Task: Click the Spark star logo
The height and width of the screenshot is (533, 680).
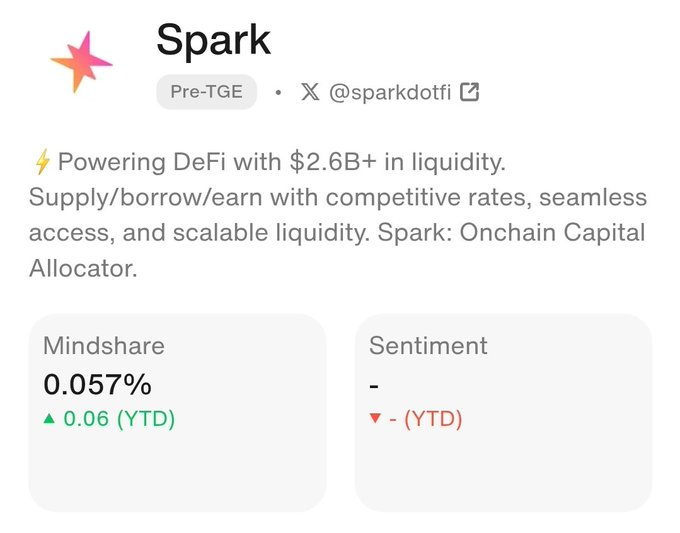Action: pyautogui.click(x=82, y=62)
